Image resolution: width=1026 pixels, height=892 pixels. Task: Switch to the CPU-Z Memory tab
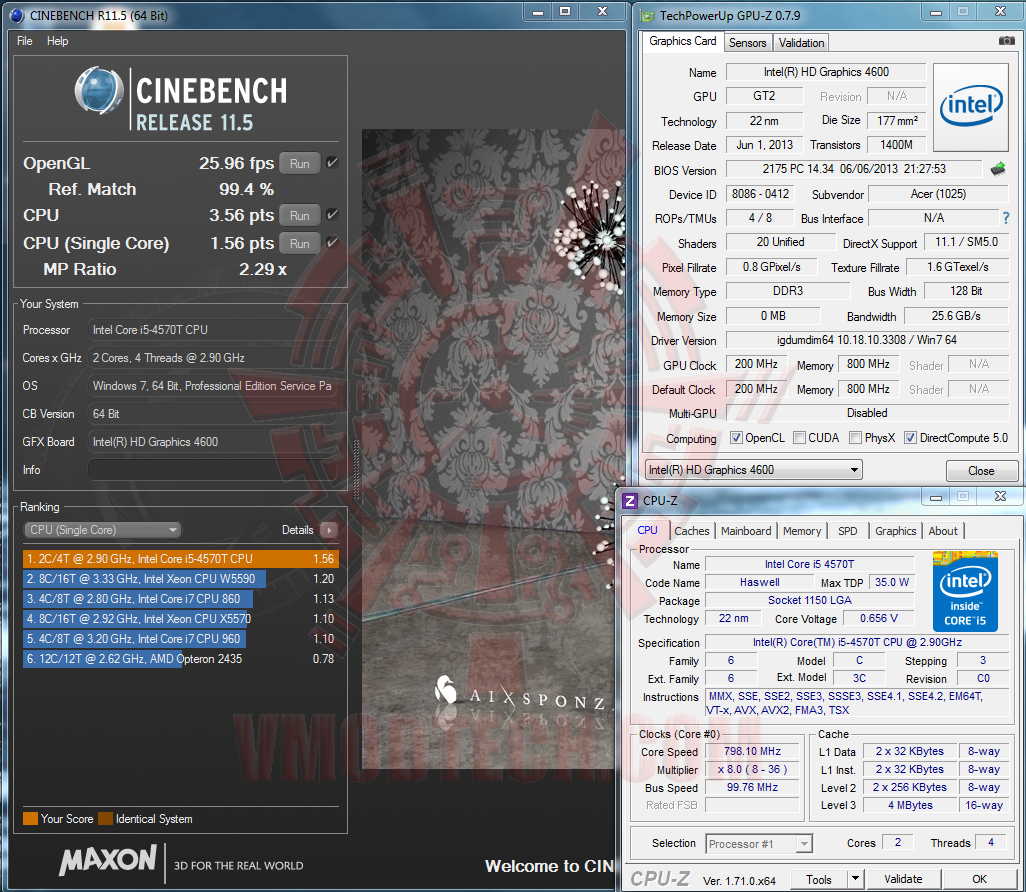(x=802, y=531)
